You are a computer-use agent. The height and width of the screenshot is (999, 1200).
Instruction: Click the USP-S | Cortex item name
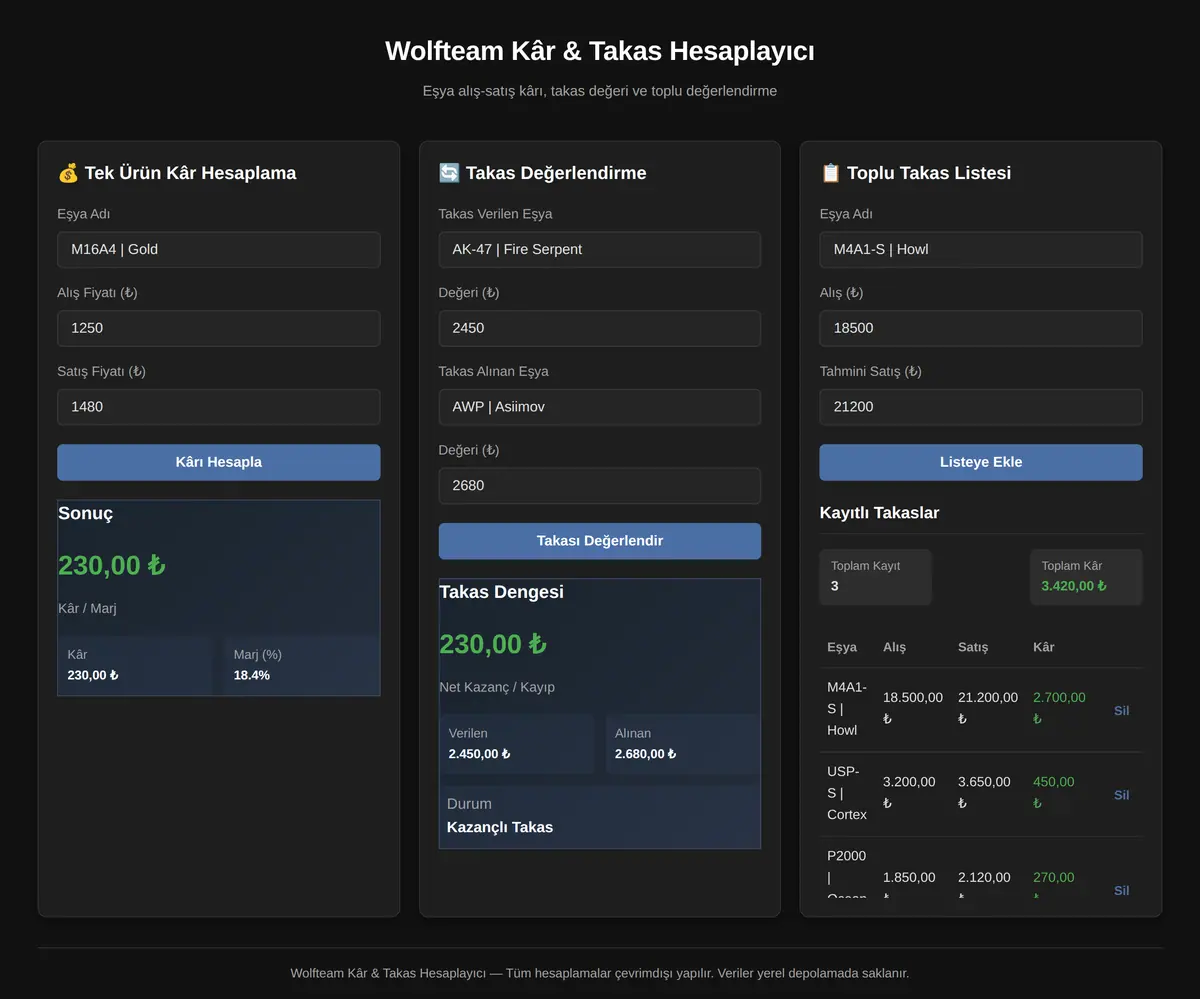click(x=847, y=793)
